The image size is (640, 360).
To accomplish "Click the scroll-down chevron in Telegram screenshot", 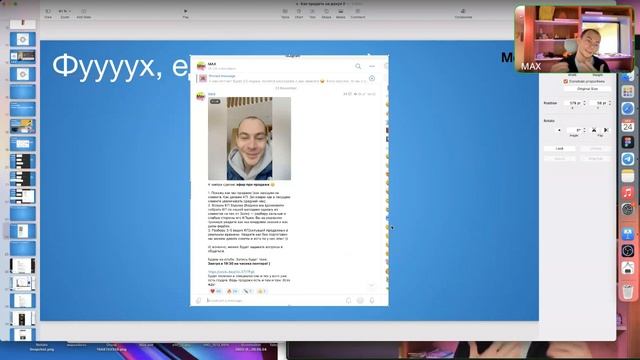I will click(371, 285).
